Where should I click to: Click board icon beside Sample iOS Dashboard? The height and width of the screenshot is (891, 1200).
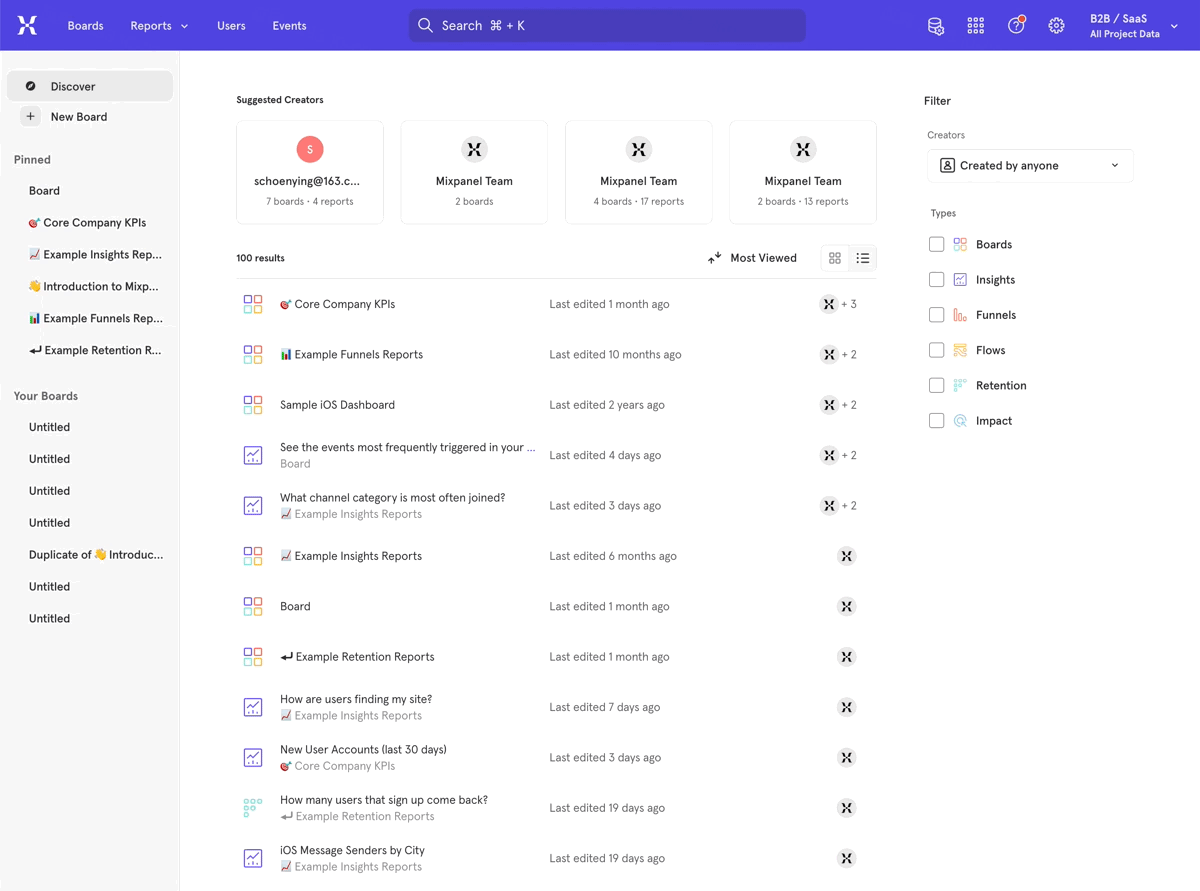(253, 405)
